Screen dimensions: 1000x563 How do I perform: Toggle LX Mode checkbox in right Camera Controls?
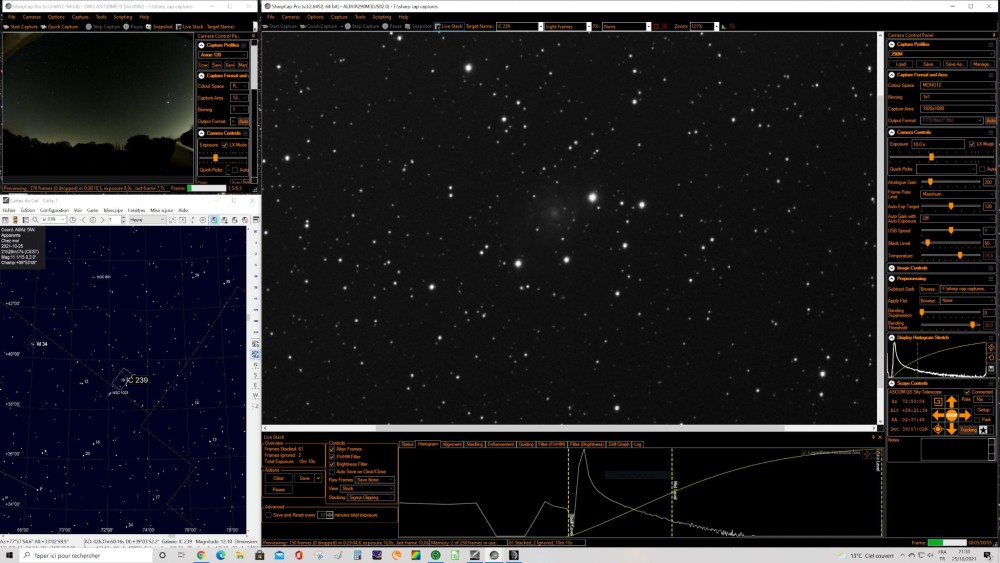[x=972, y=144]
